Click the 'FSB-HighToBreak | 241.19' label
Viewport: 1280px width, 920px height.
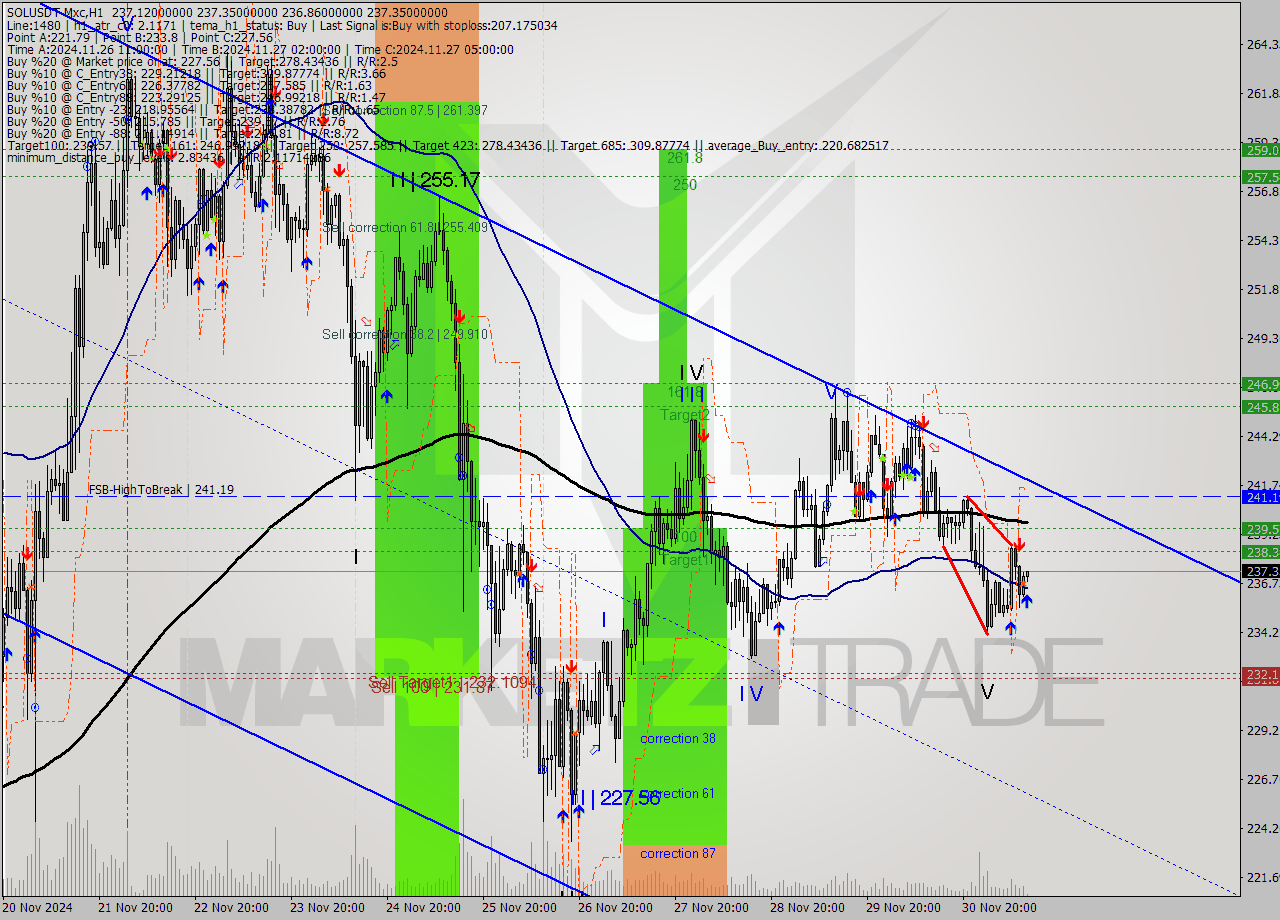pyautogui.click(x=161, y=490)
